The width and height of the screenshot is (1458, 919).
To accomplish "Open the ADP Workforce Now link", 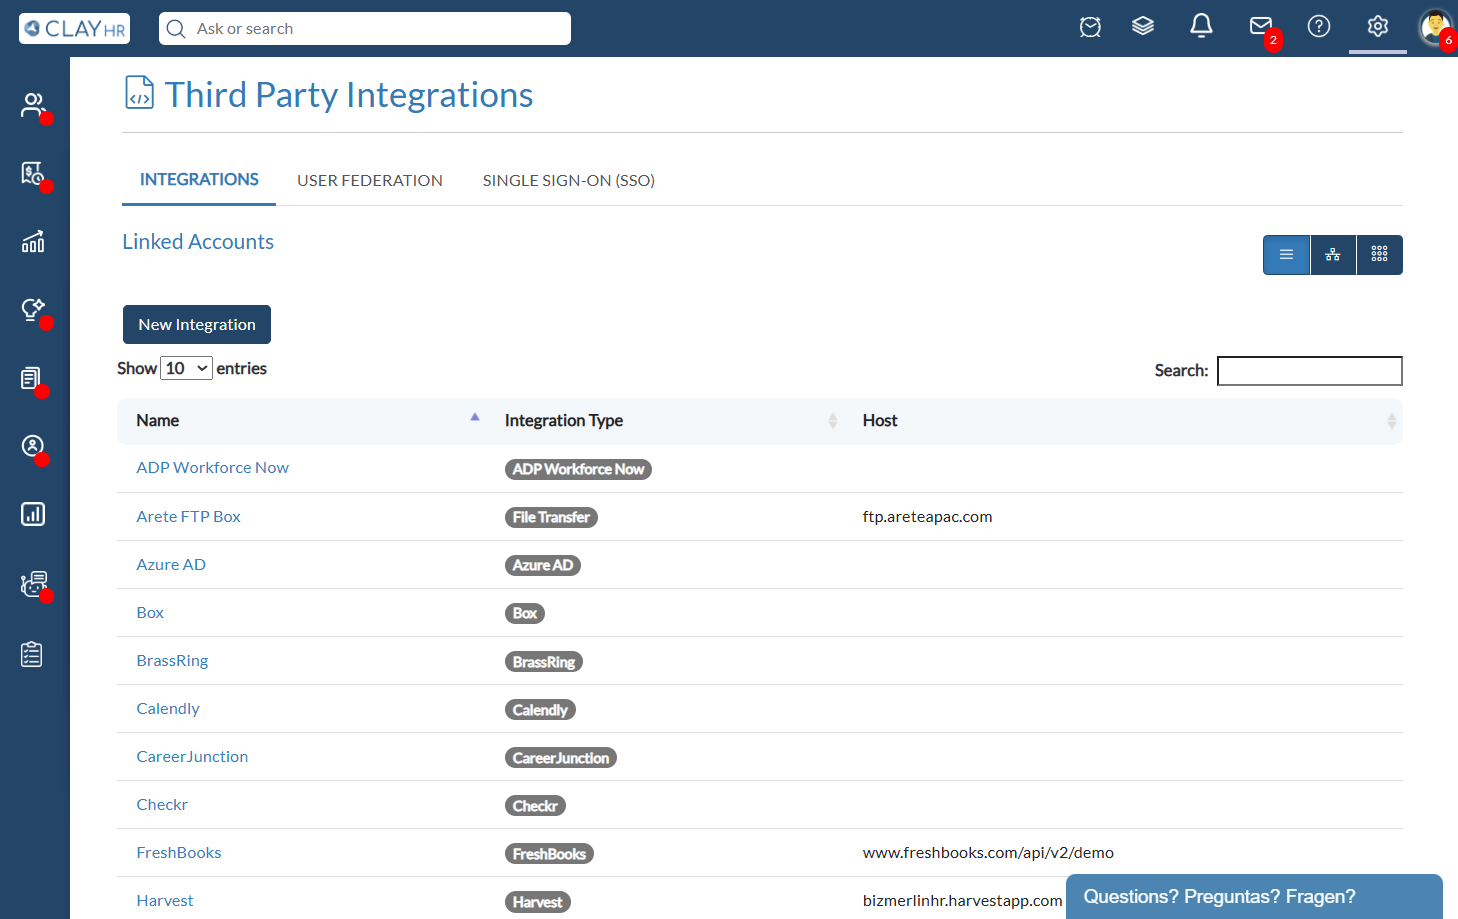I will [x=213, y=468].
